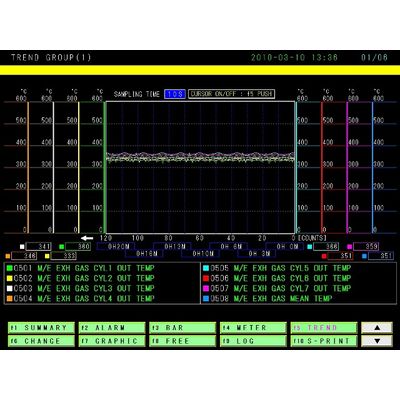400x400 pixels.
Task: Select the 0H10M time span box
Action: pos(203,254)
